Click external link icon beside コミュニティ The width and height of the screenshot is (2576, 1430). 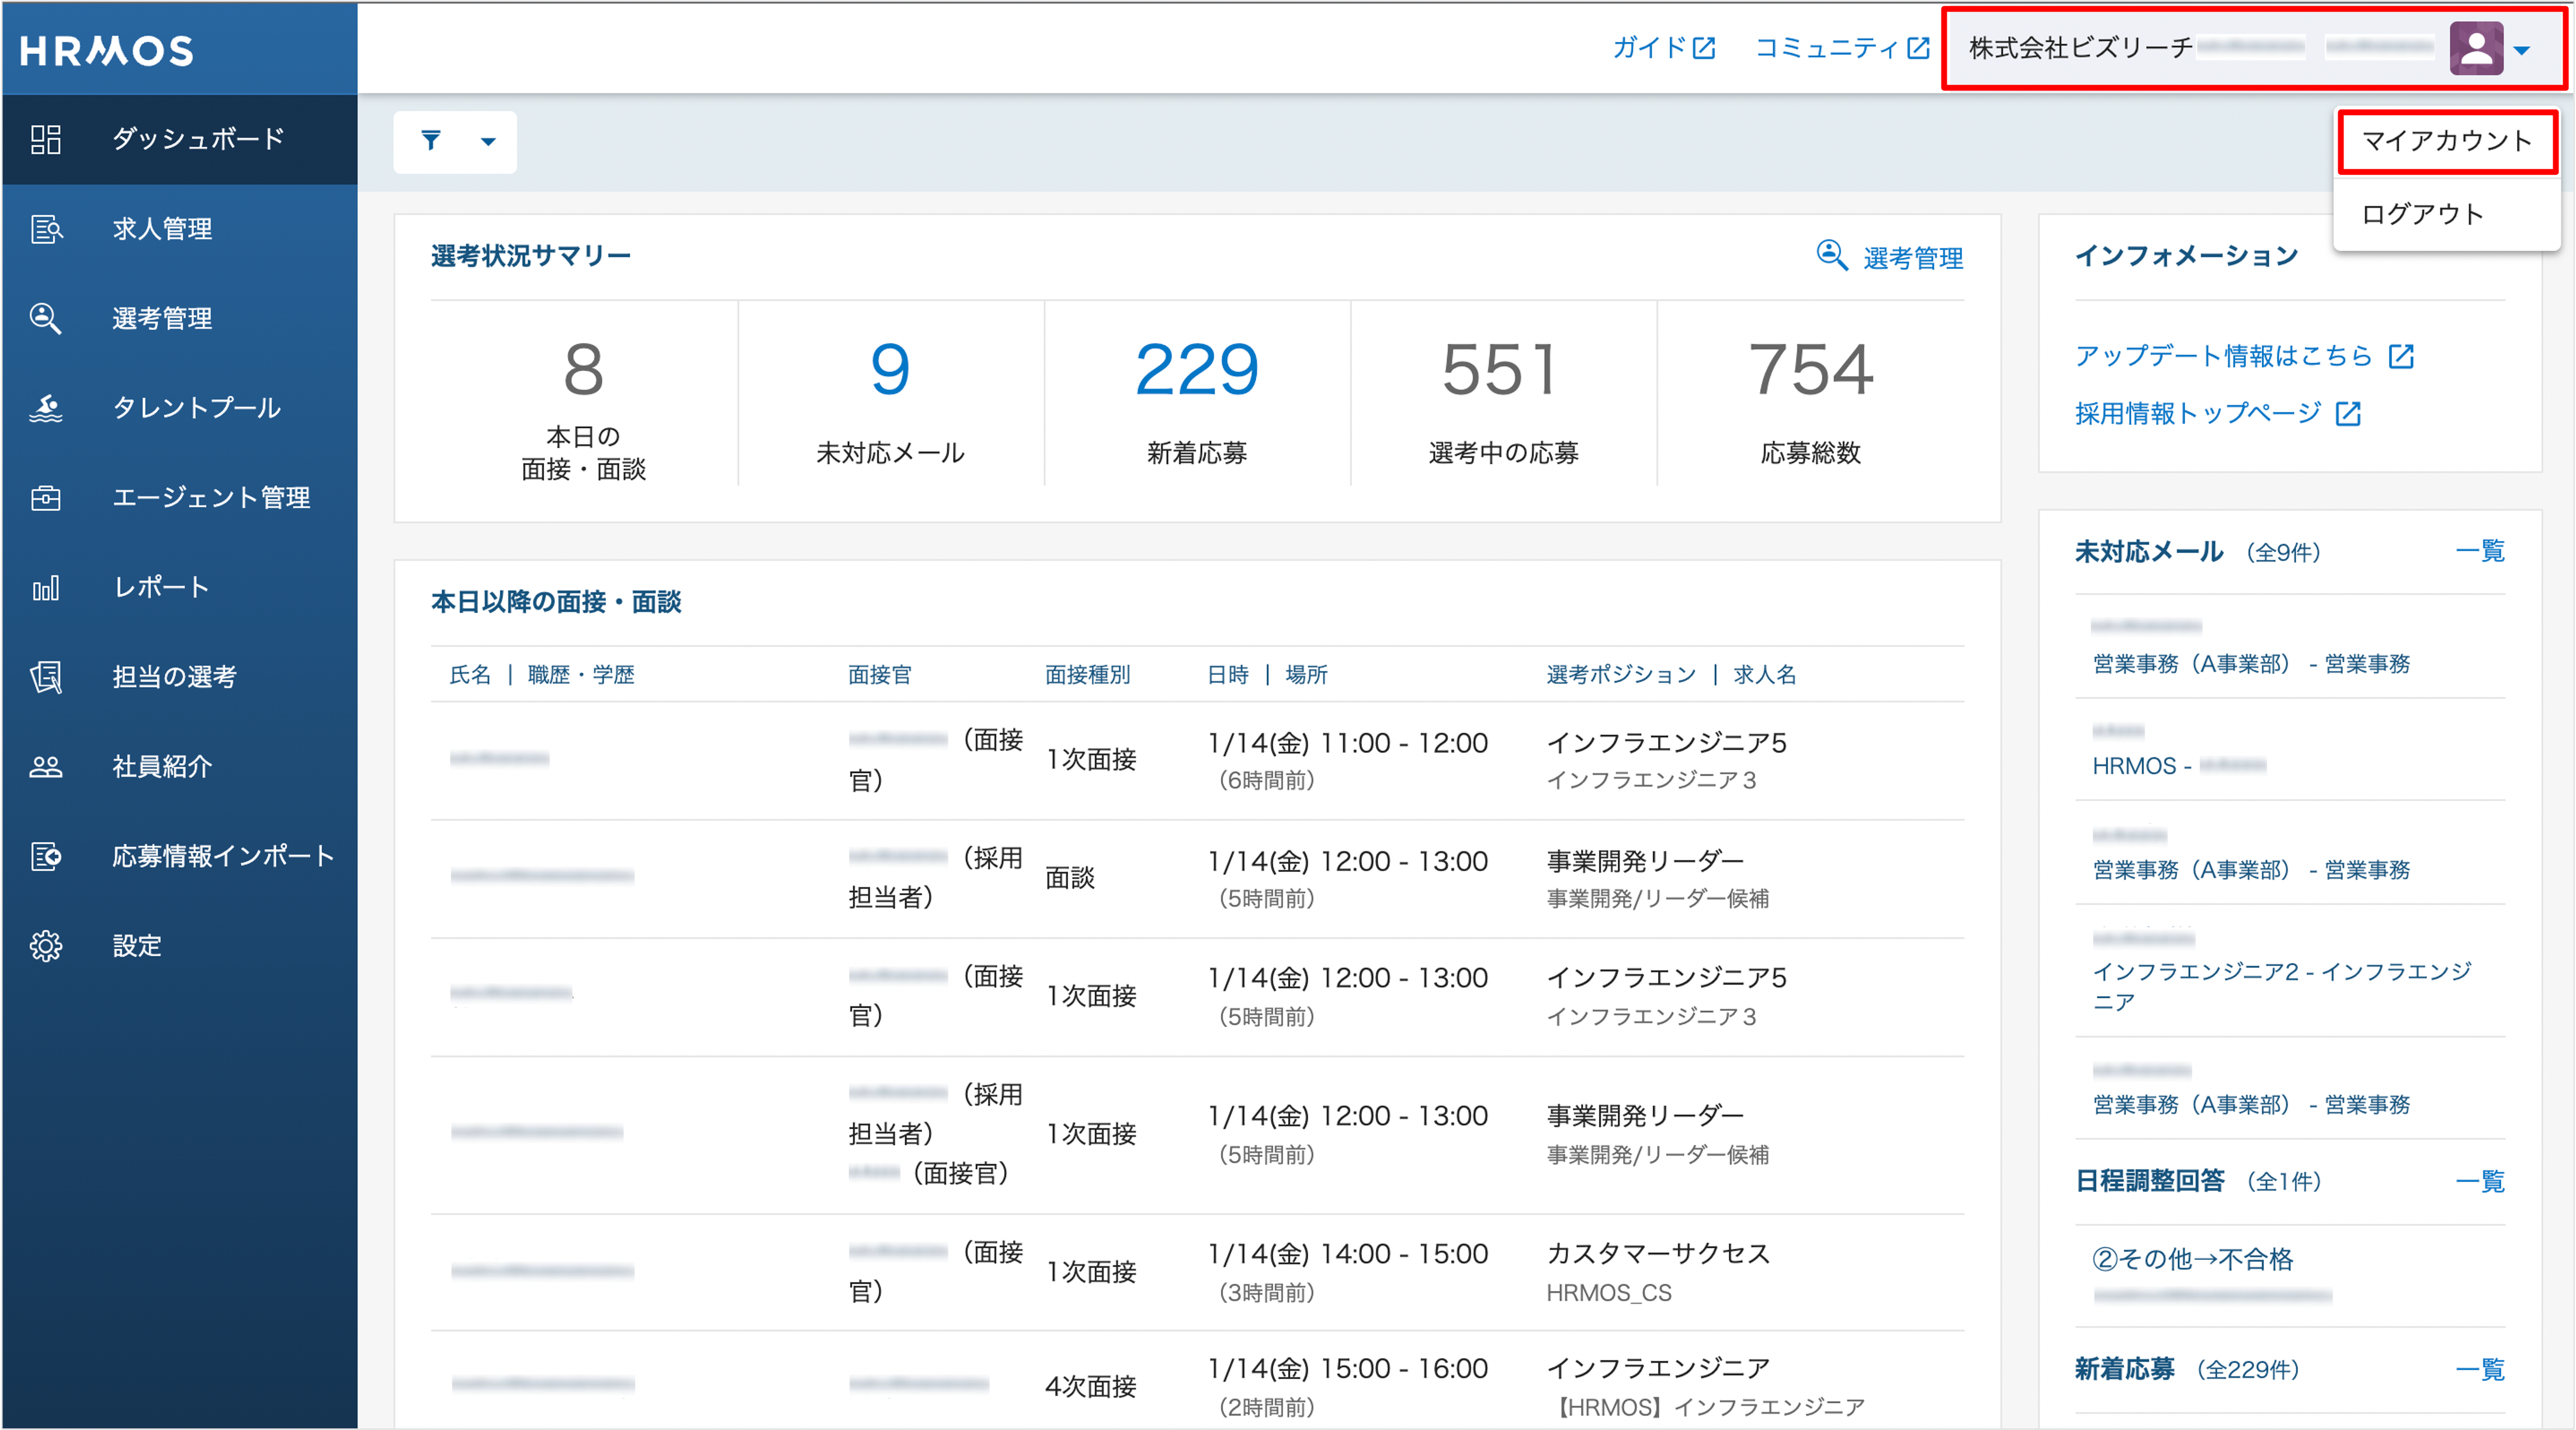coord(1918,48)
